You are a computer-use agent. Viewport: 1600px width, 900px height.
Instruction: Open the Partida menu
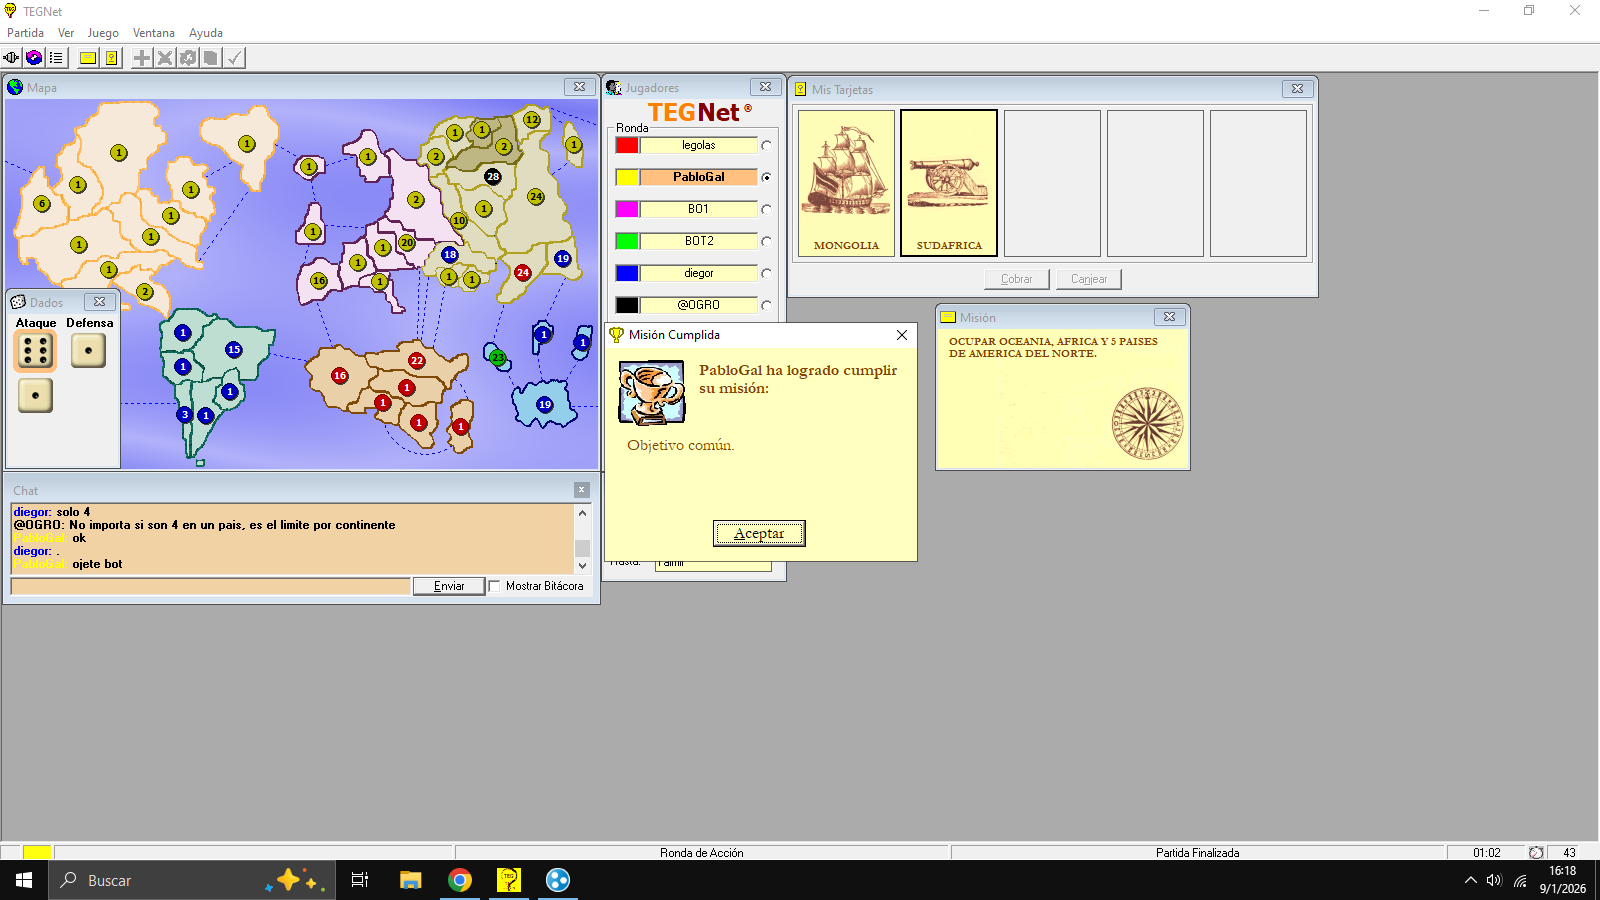[x=26, y=33]
